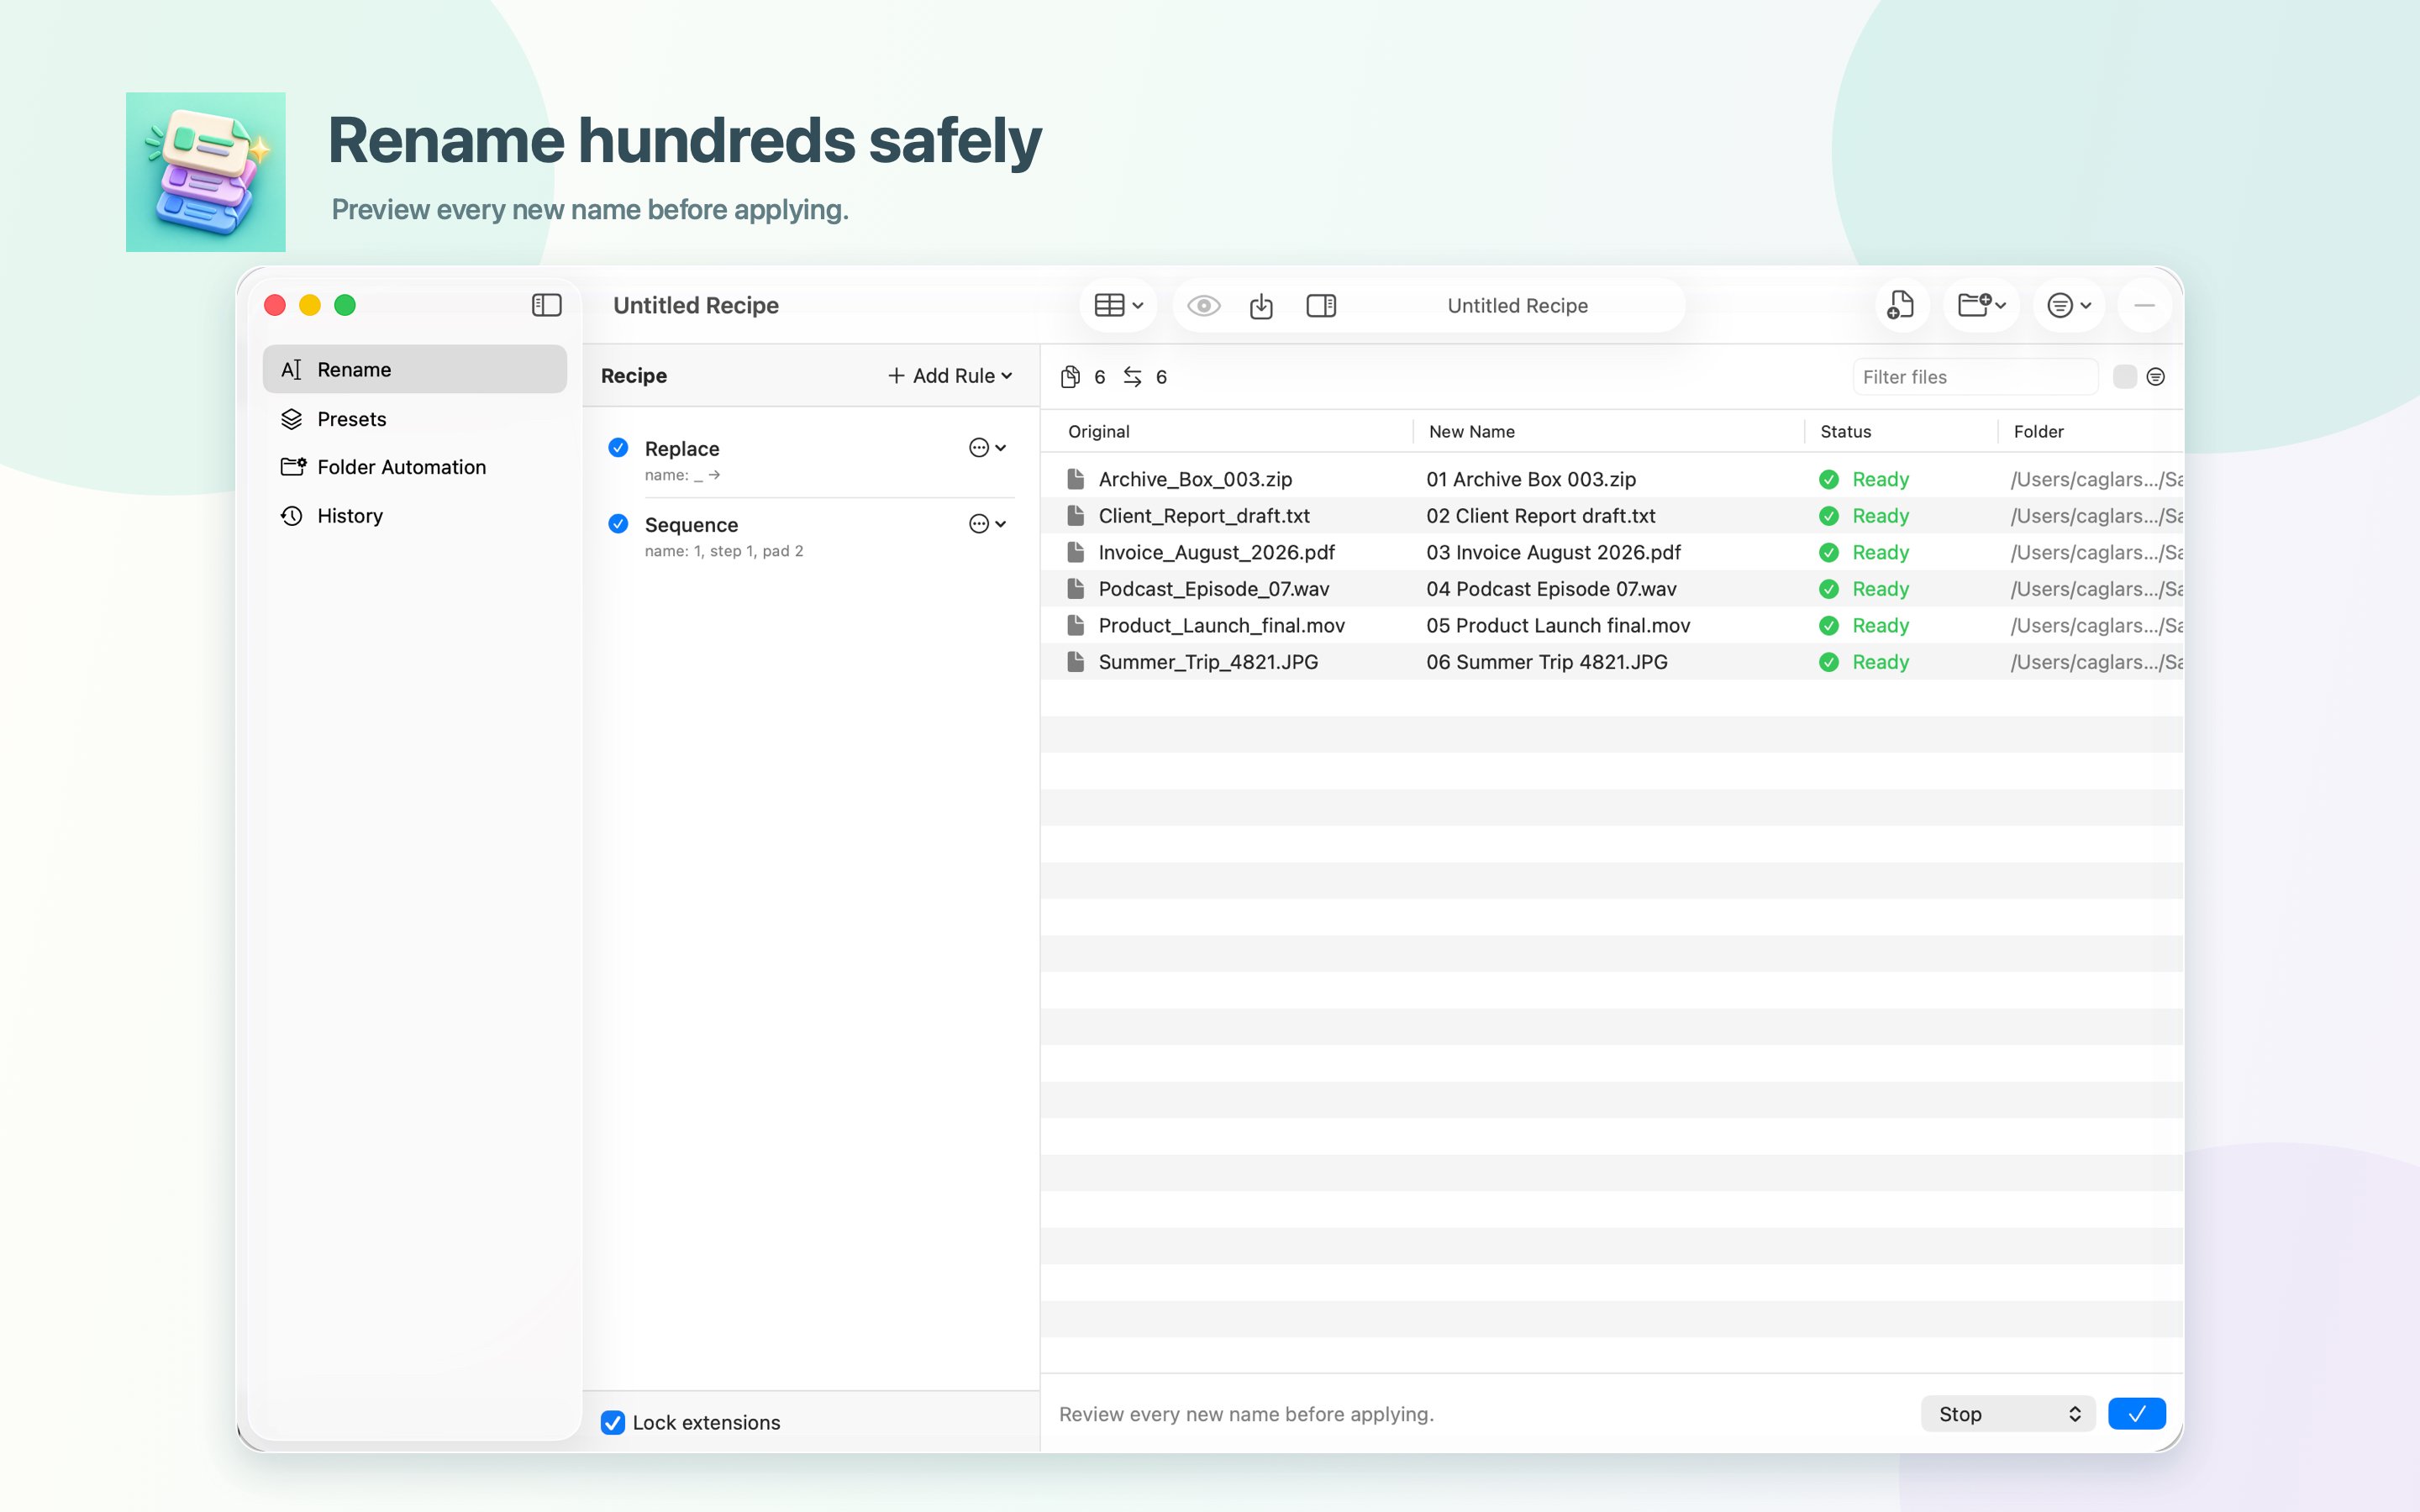This screenshot has height=1512, width=2420.
Task: Sort by the Original column header
Action: coord(1098,431)
